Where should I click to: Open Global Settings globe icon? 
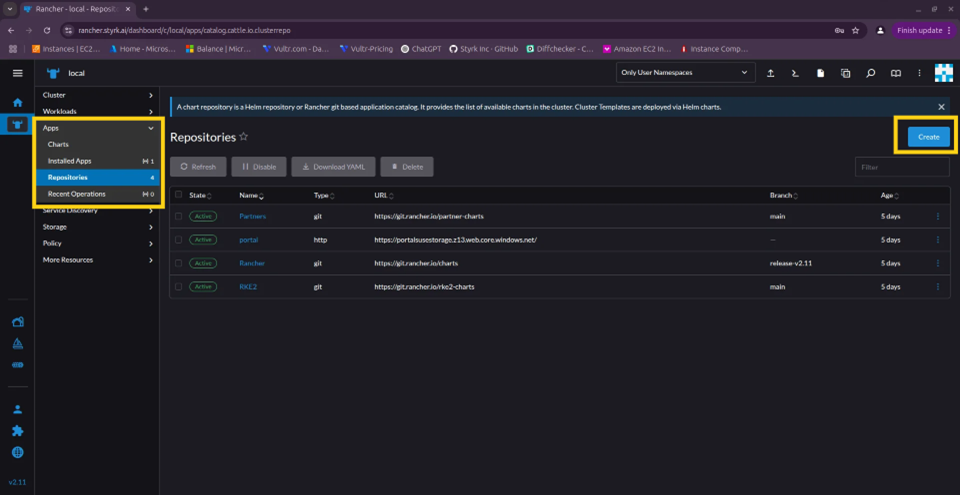tap(18, 453)
